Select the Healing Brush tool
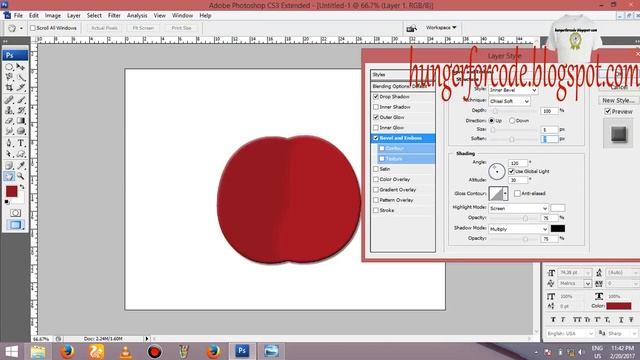 tap(9, 100)
